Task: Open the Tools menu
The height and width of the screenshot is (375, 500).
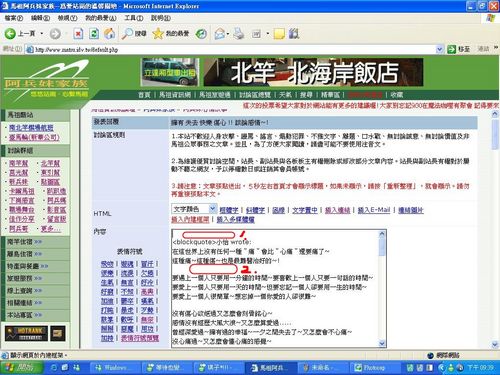Action: 134,18
